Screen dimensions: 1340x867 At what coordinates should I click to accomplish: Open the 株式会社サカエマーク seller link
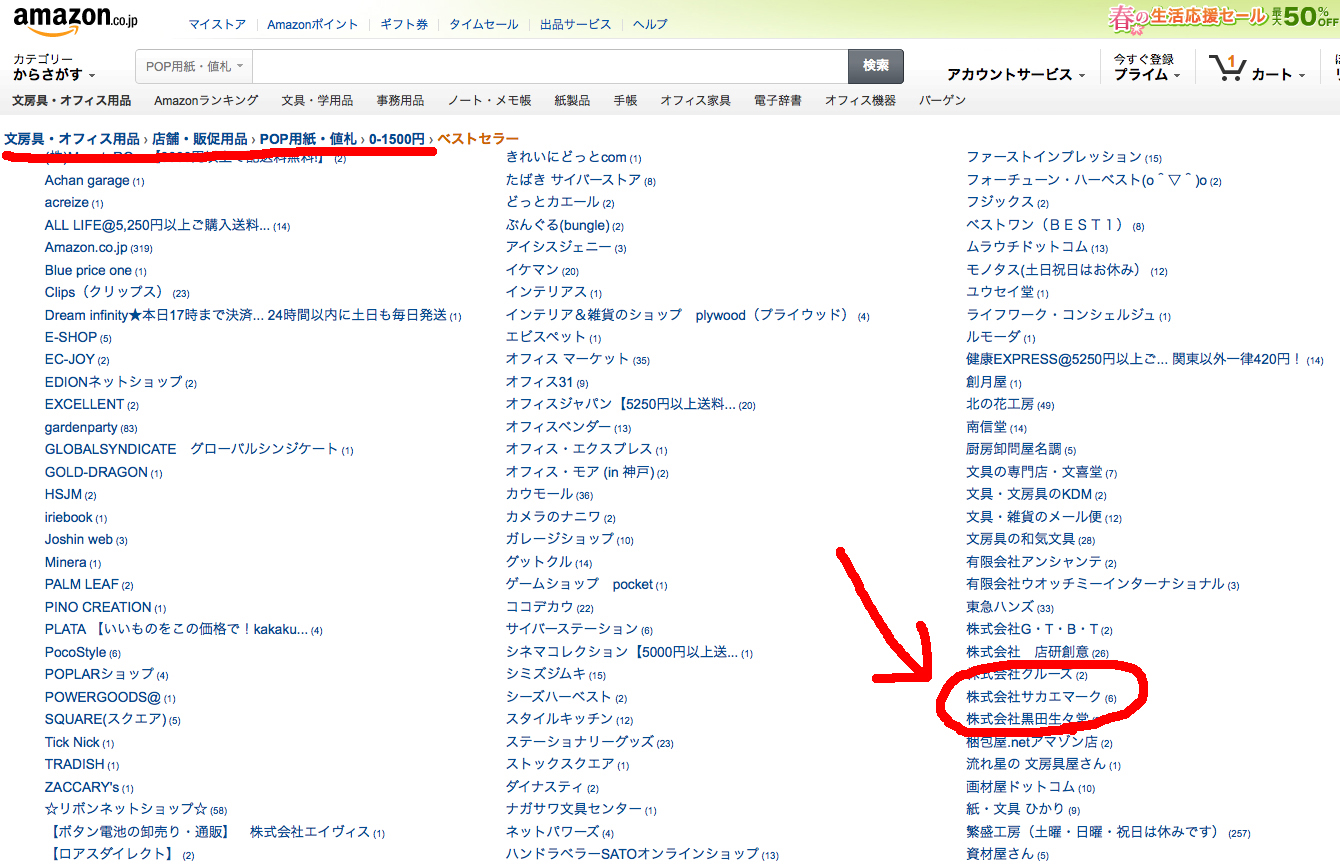1033,697
